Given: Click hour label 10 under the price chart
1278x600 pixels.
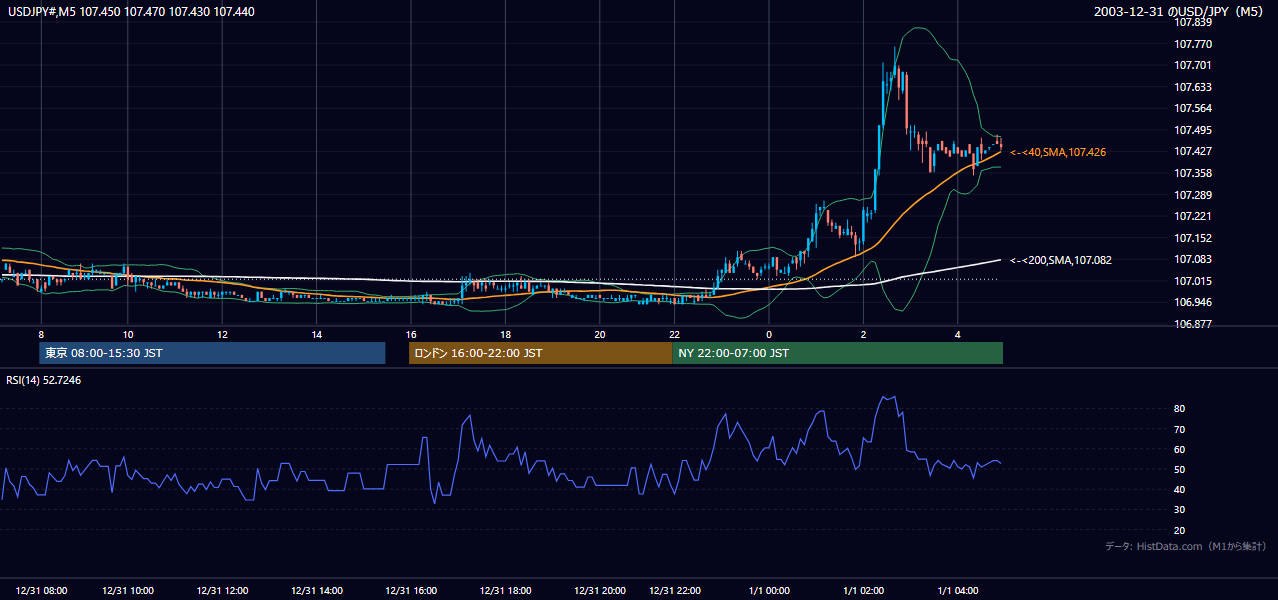Looking at the screenshot, I should point(128,334).
